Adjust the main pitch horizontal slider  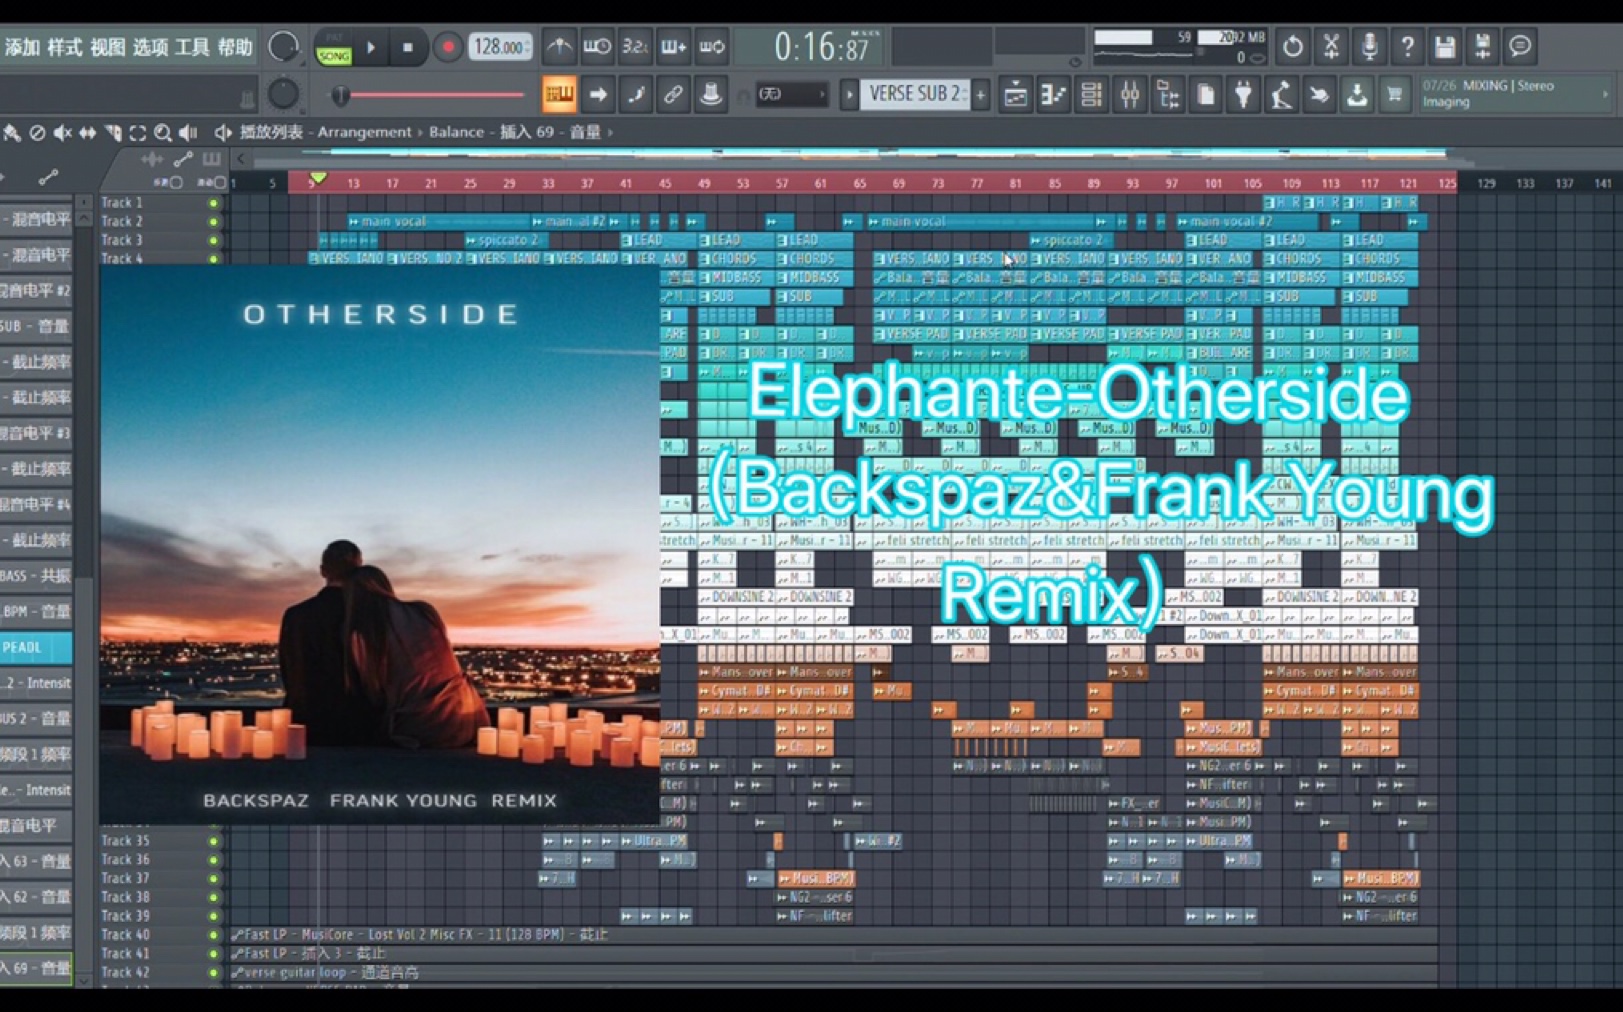pyautogui.click(x=430, y=95)
